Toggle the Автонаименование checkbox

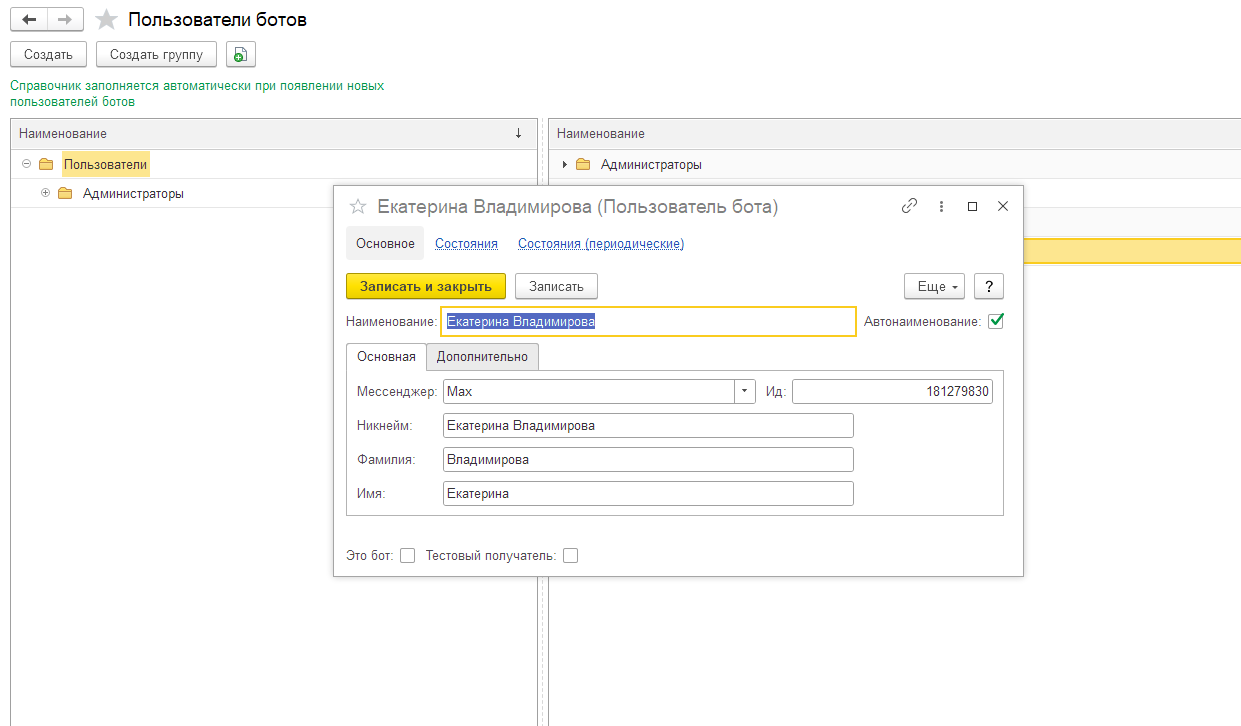pyautogui.click(x=996, y=321)
